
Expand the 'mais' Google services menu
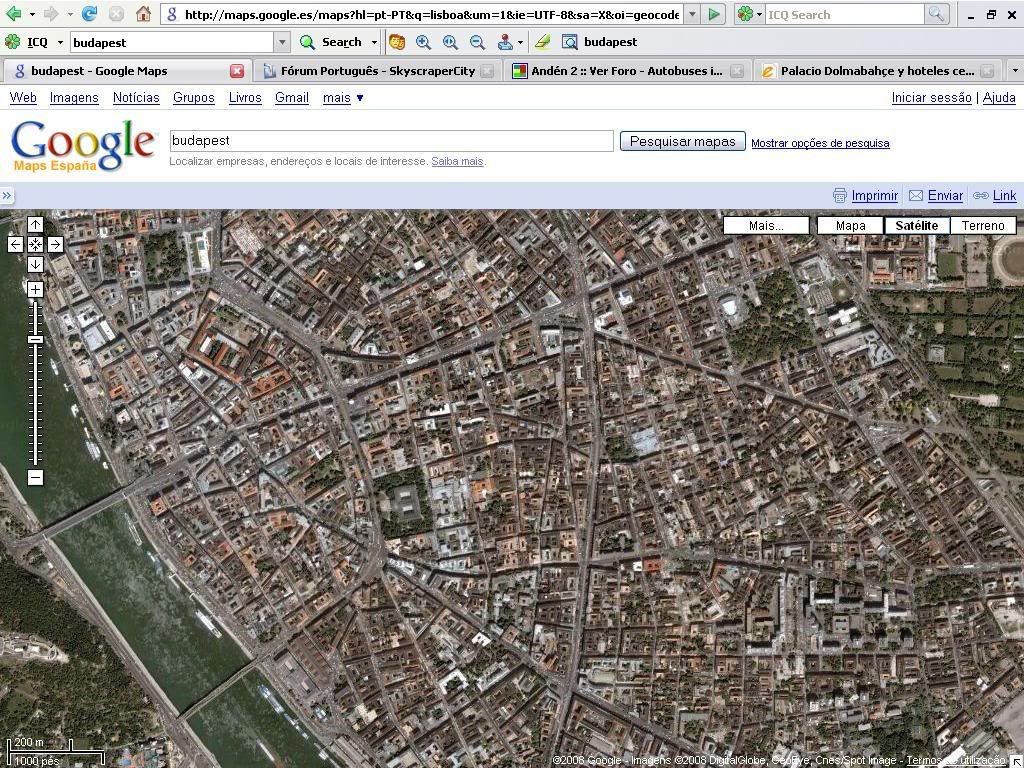click(x=343, y=97)
